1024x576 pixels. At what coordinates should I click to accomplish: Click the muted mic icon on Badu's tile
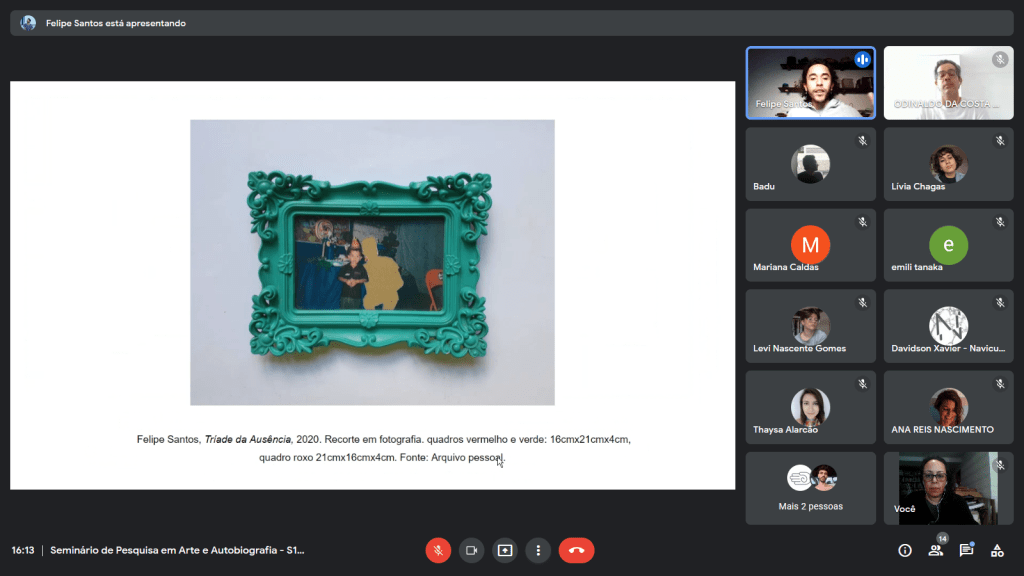coord(862,141)
